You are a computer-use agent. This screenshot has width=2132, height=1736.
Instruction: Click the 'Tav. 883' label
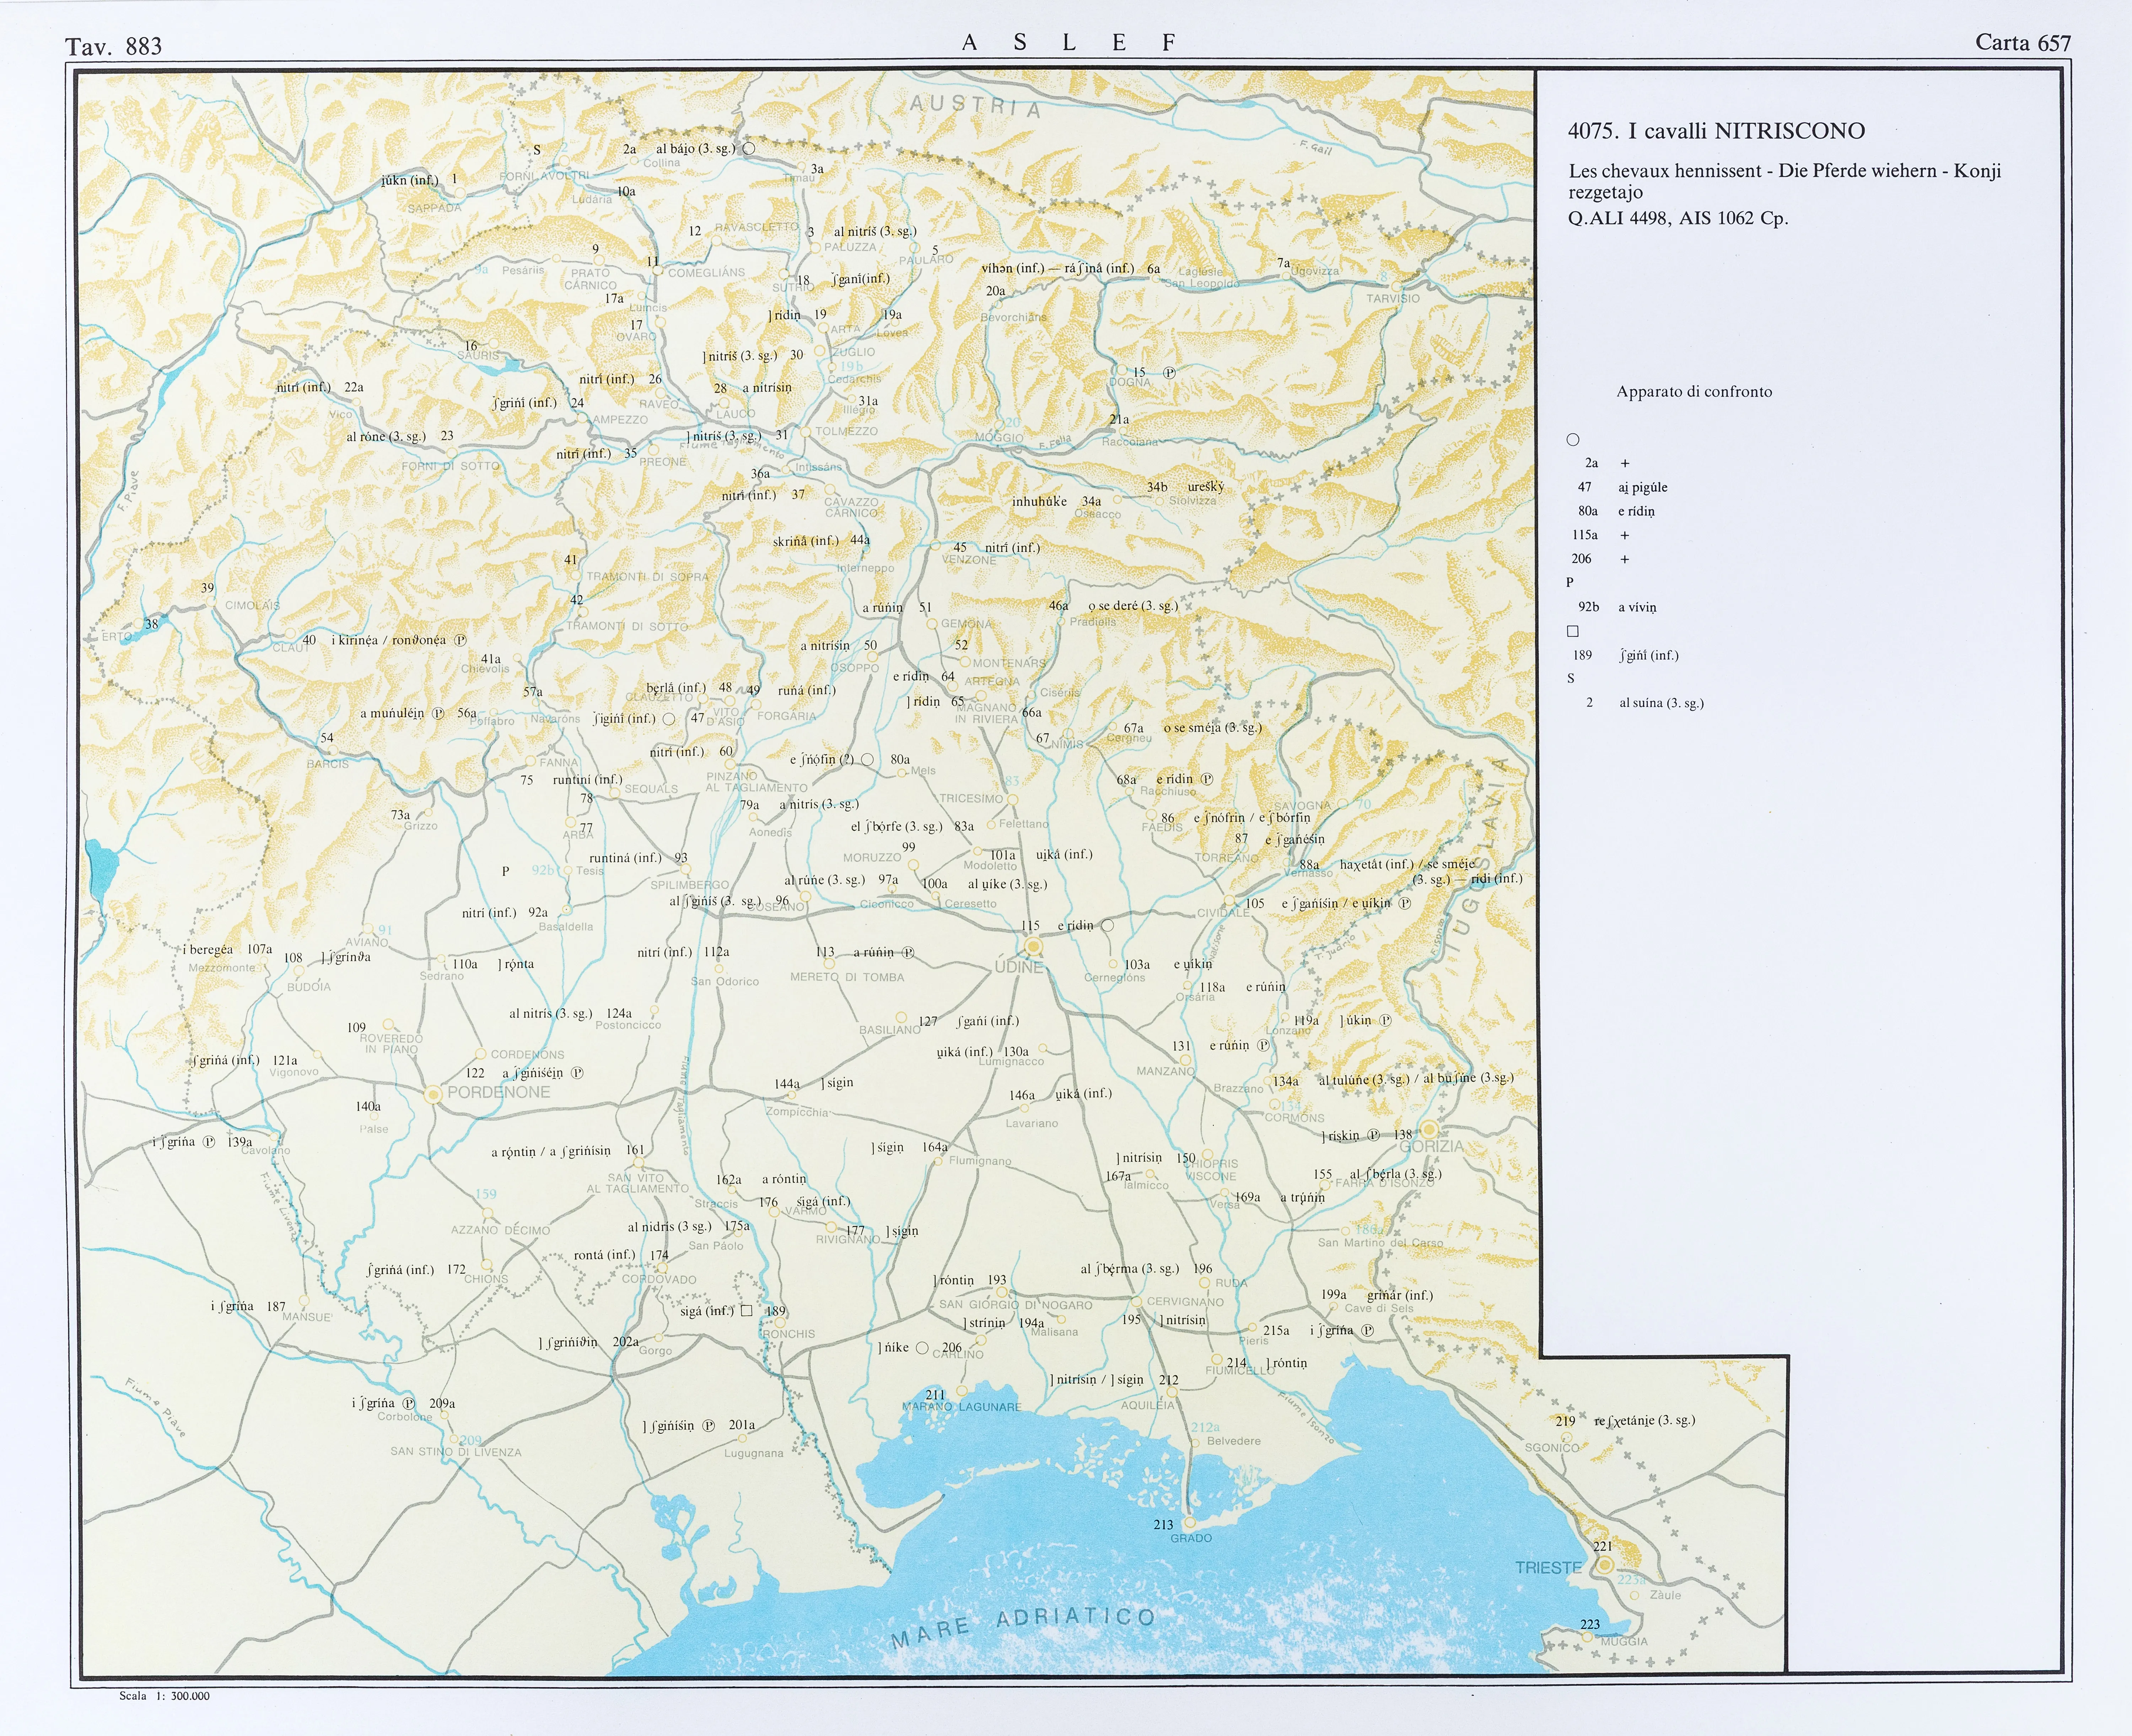113,46
